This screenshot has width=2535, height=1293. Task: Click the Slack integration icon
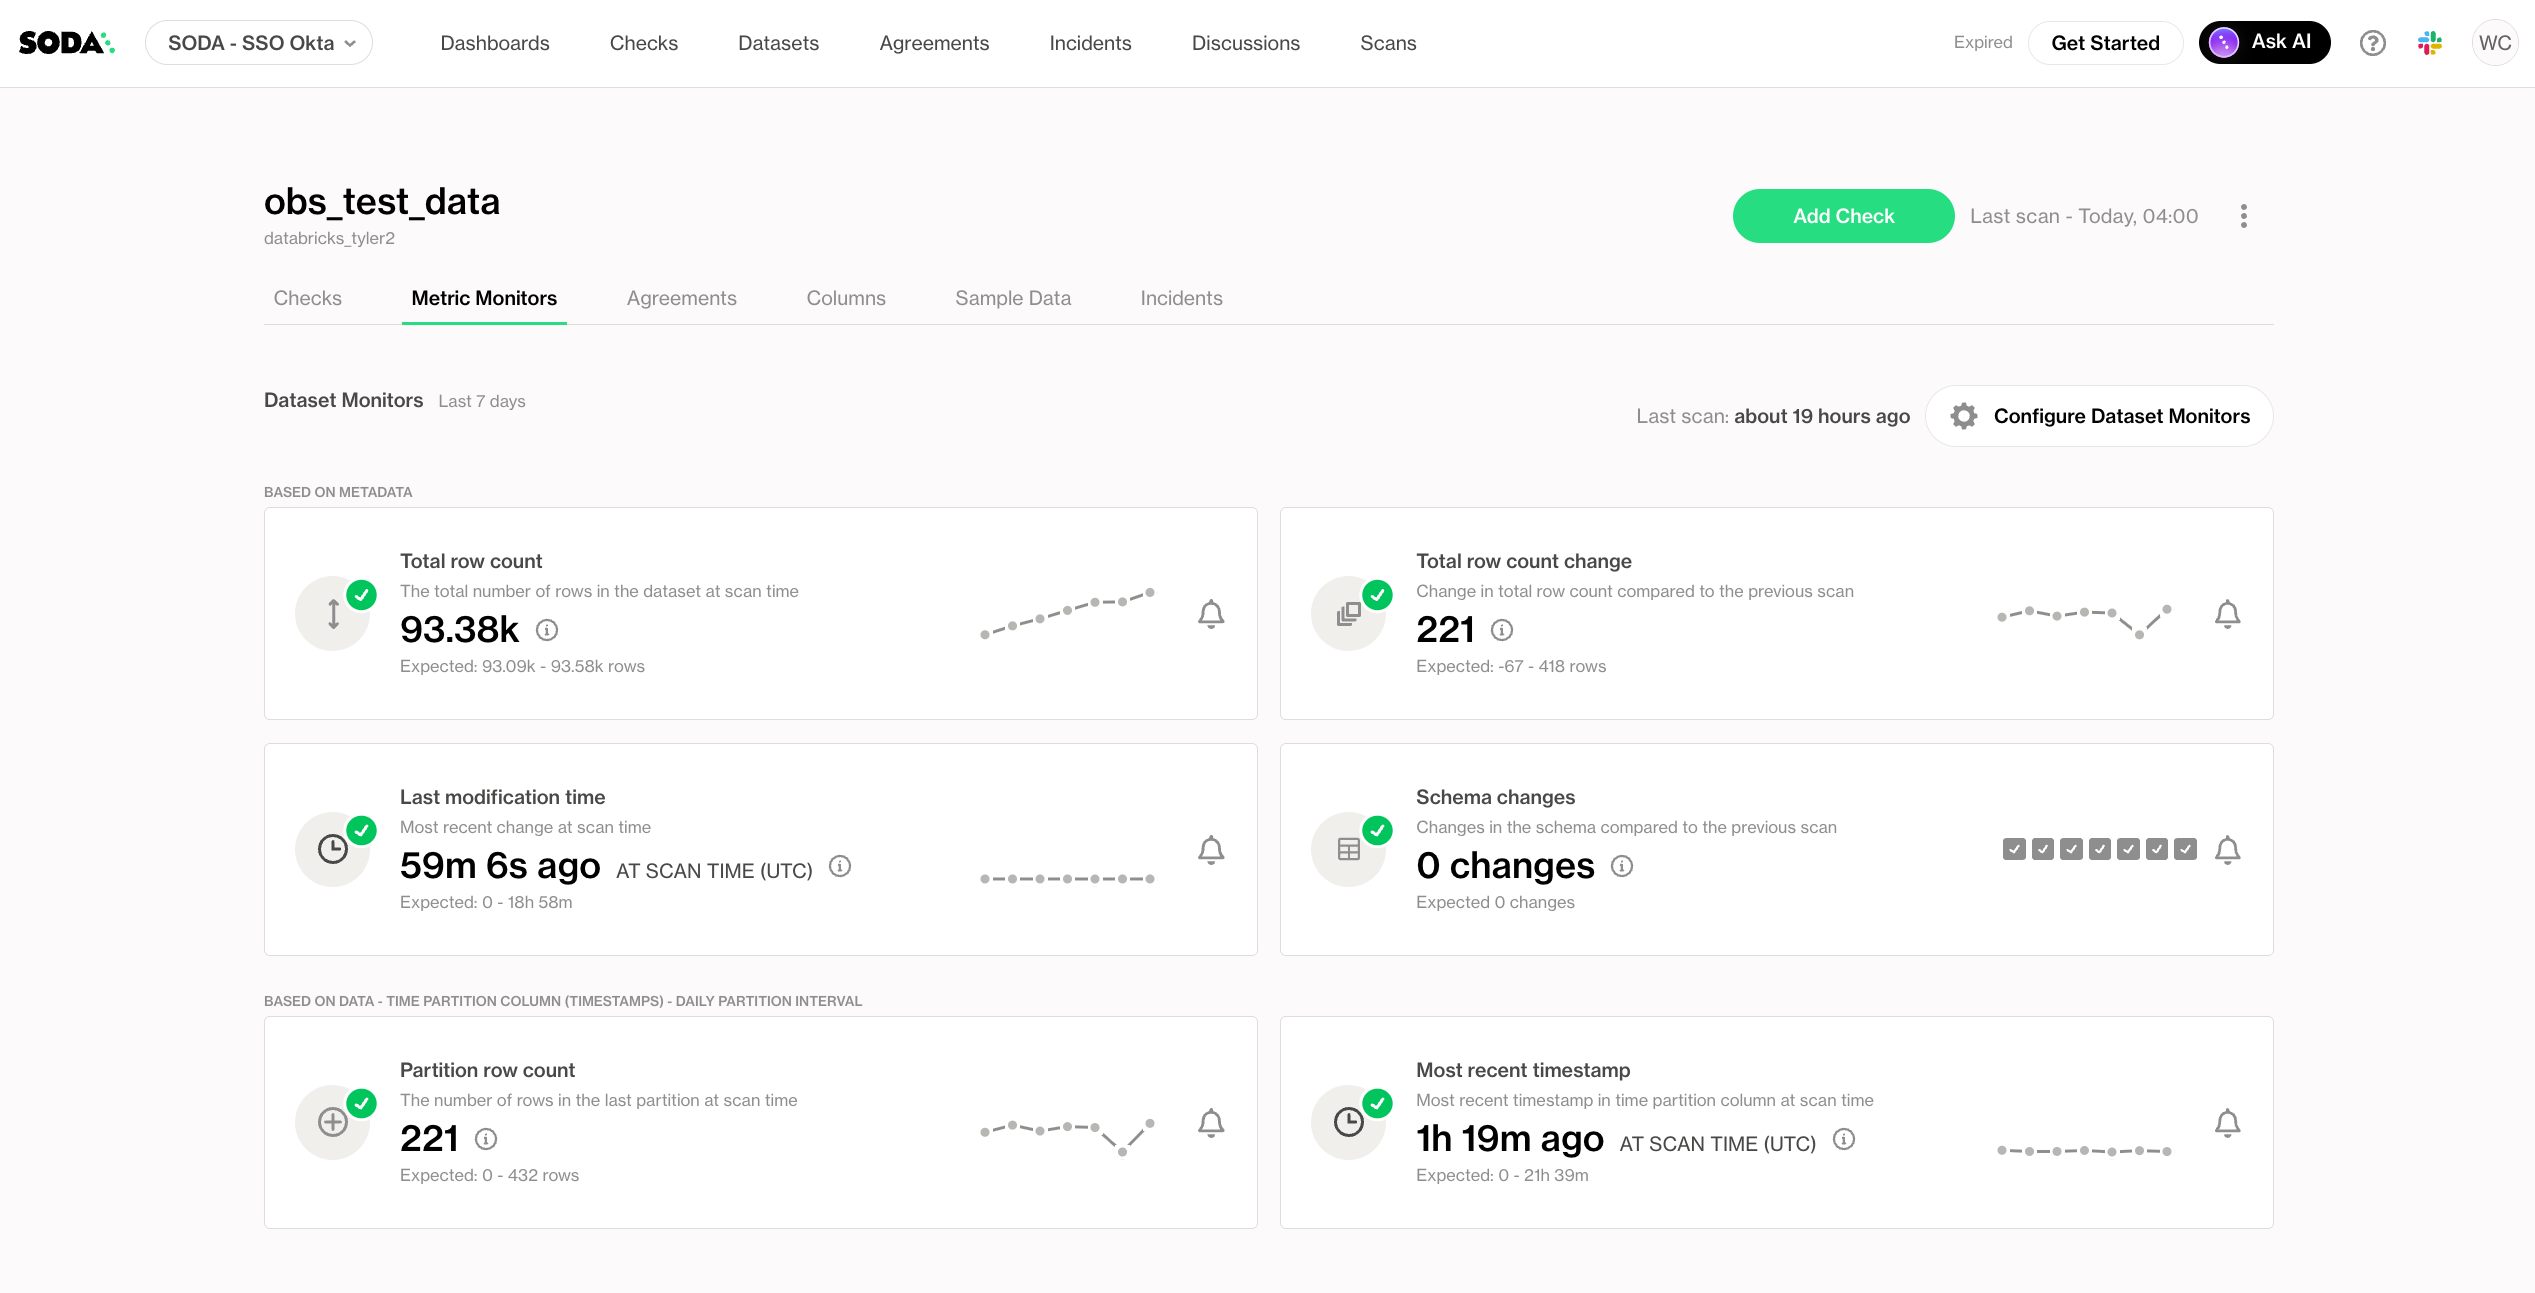coord(2430,43)
